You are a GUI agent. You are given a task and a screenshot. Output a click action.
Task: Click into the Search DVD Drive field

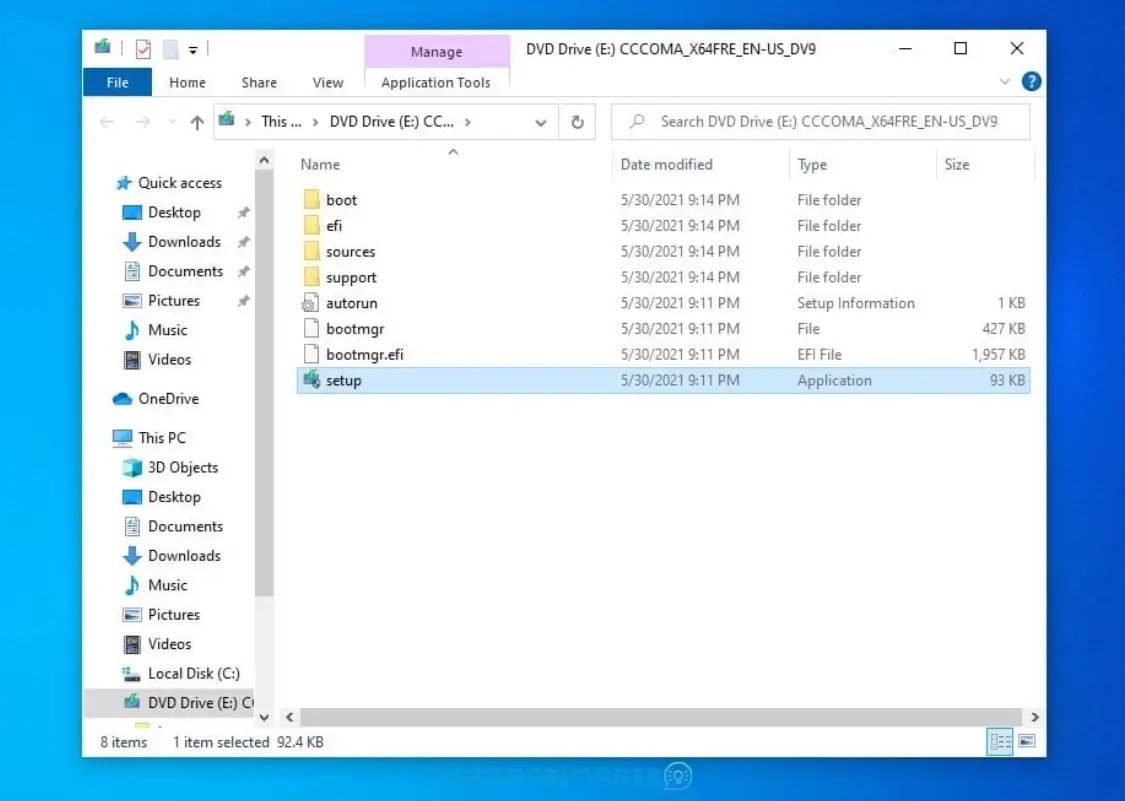[820, 121]
